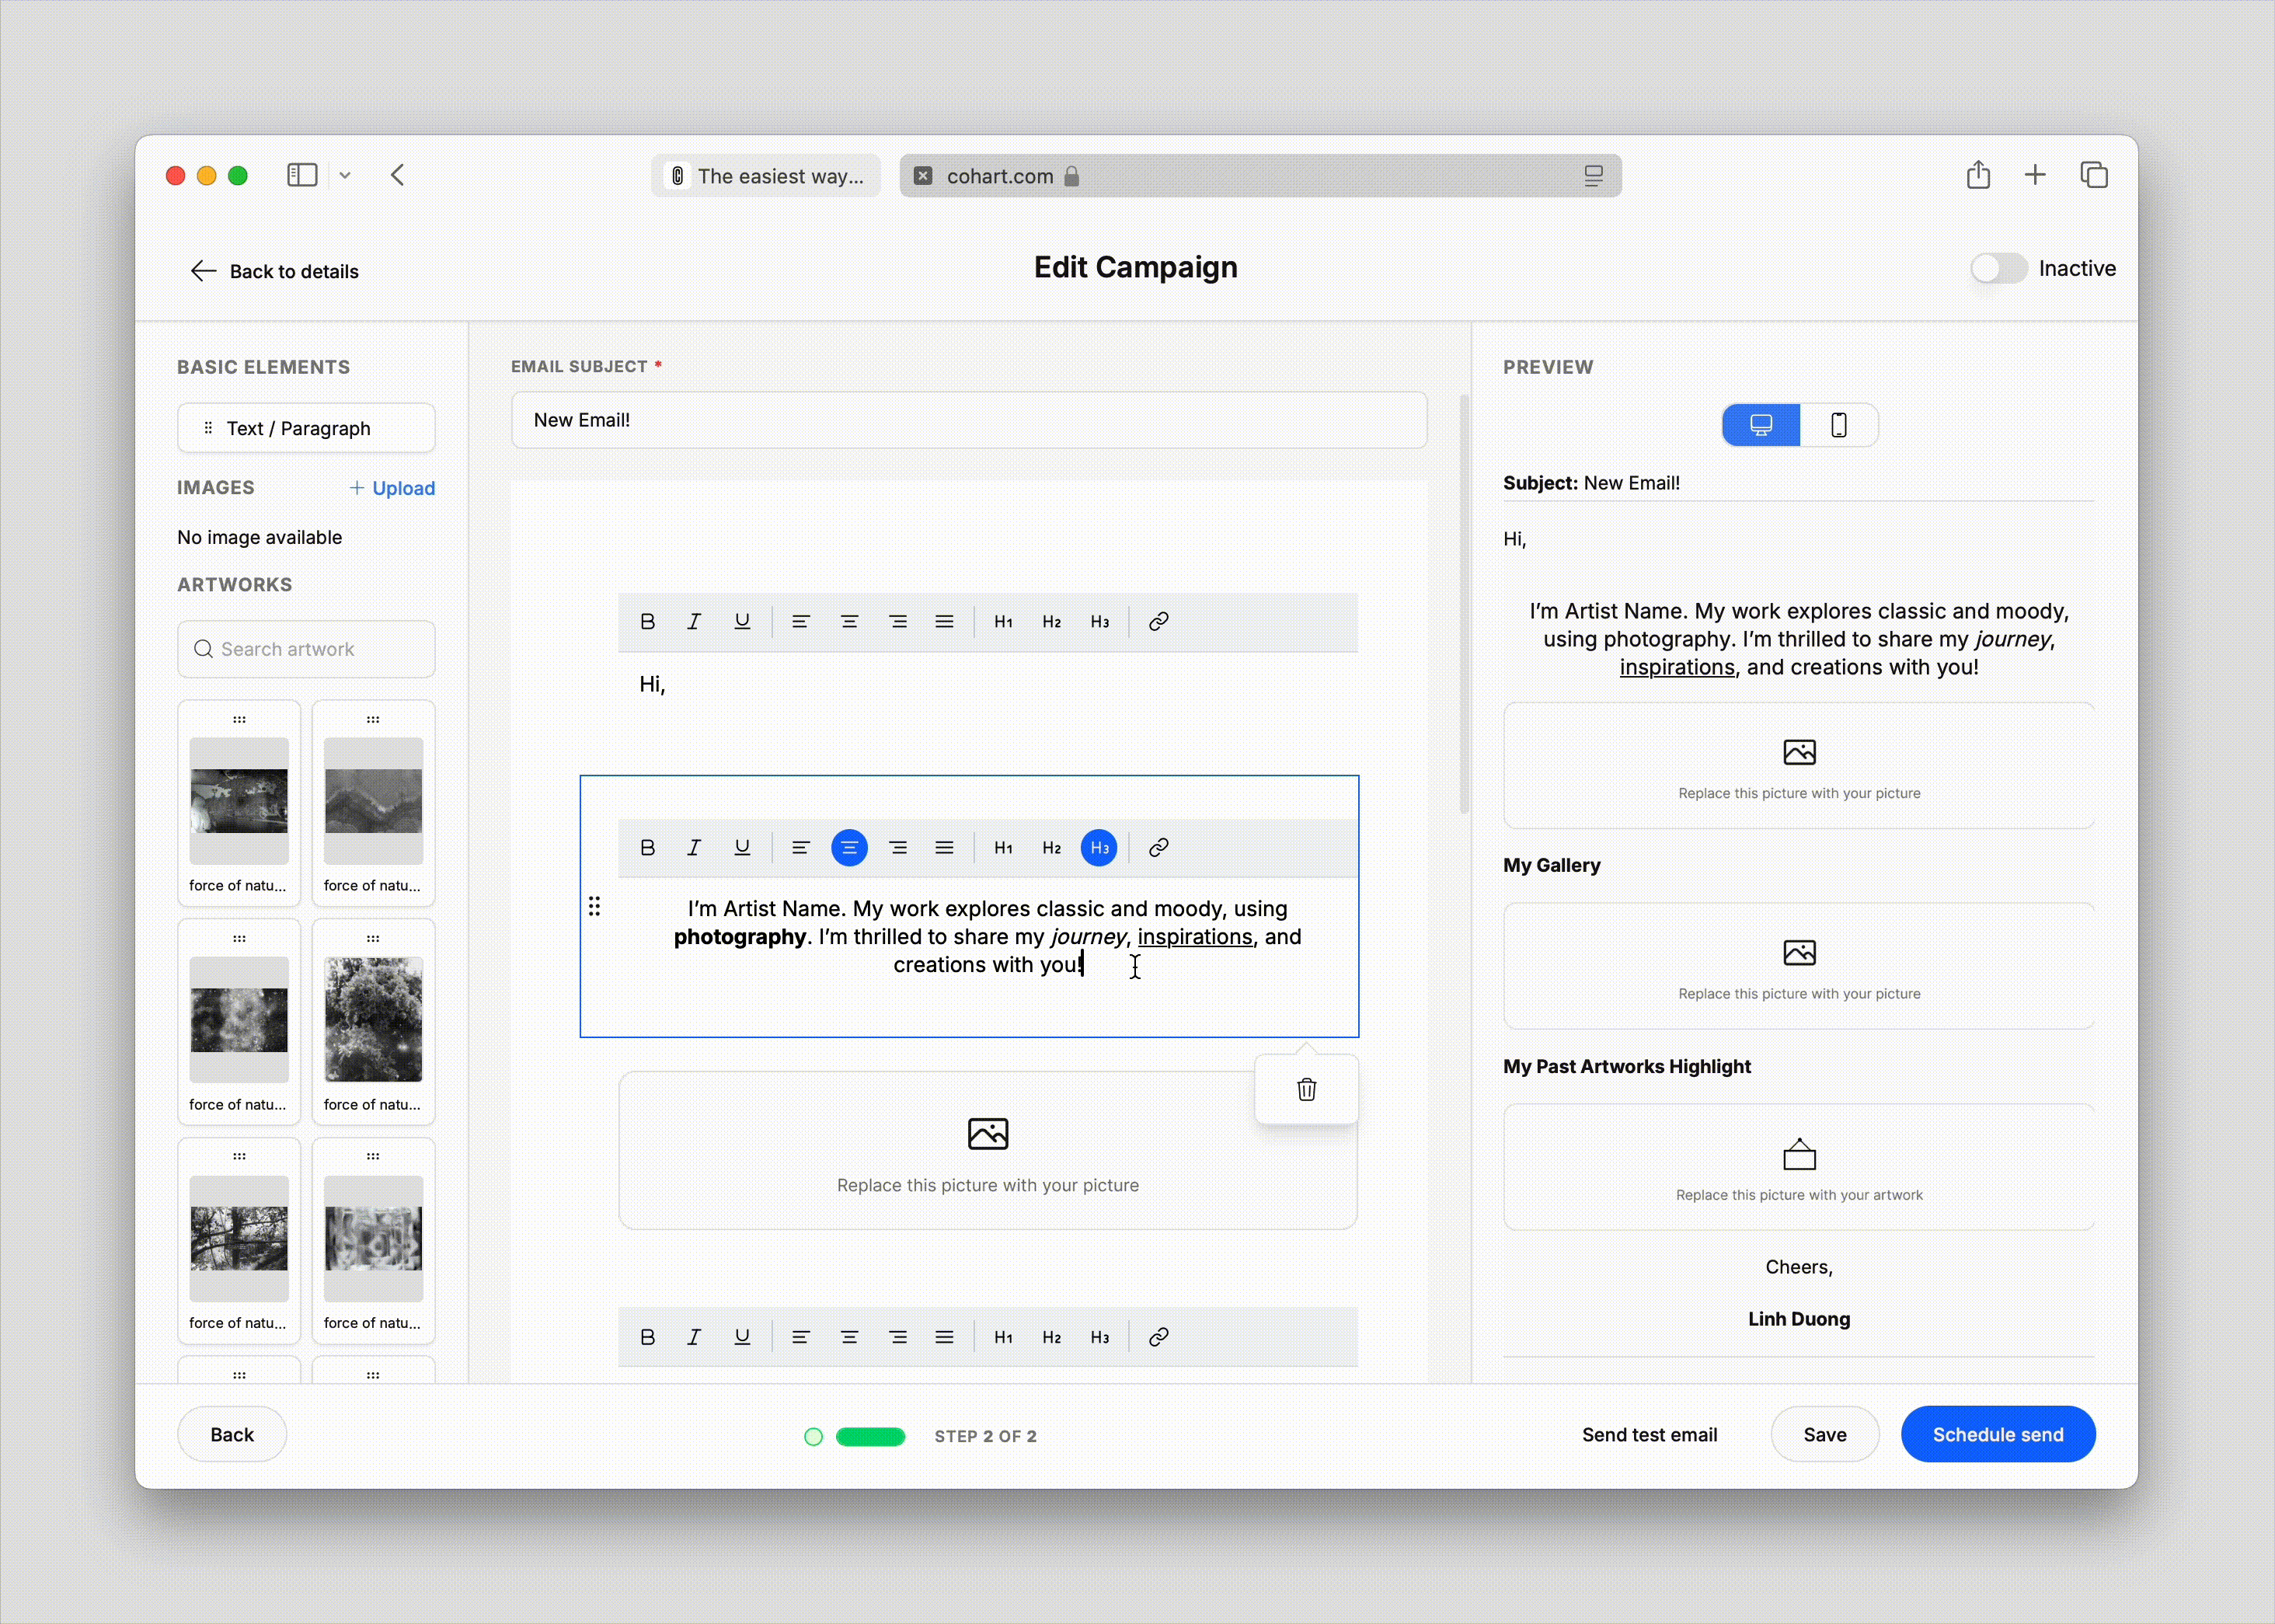The image size is (2275, 1624).
Task: Toggle bold in the bottom paragraph toolbar
Action: pos(648,1336)
